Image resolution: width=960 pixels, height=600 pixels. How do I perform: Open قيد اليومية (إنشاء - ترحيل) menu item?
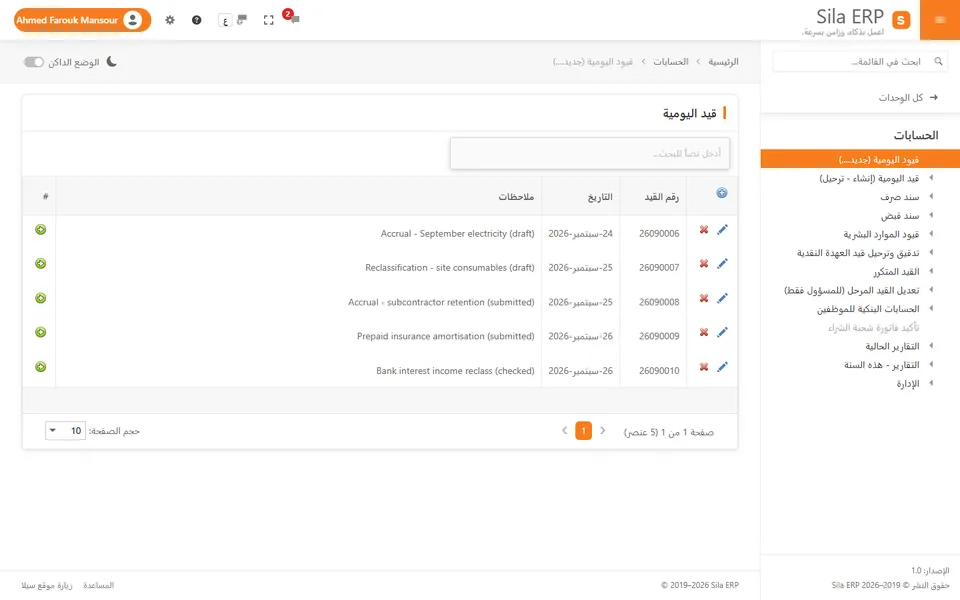[x=869, y=178]
